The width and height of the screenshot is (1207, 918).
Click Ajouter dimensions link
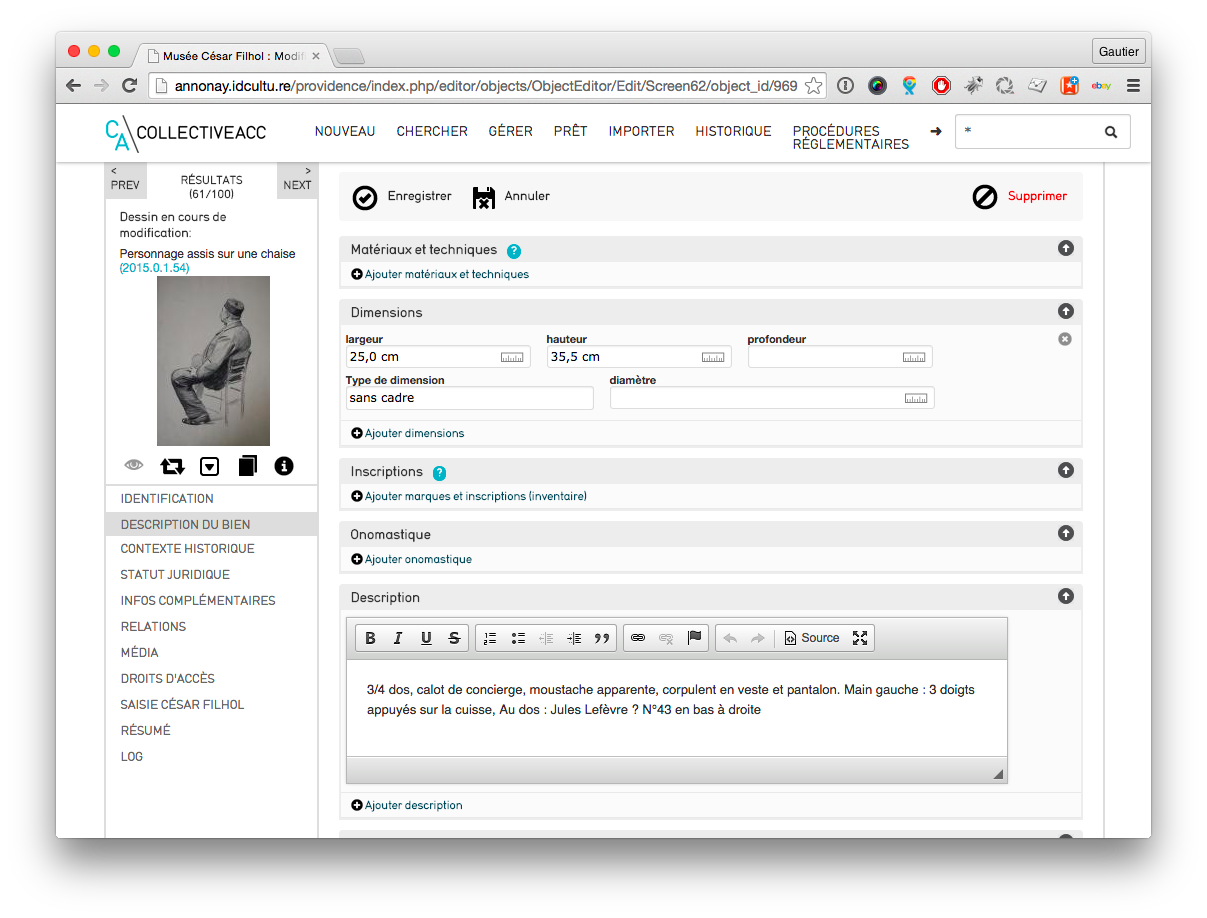[408, 433]
